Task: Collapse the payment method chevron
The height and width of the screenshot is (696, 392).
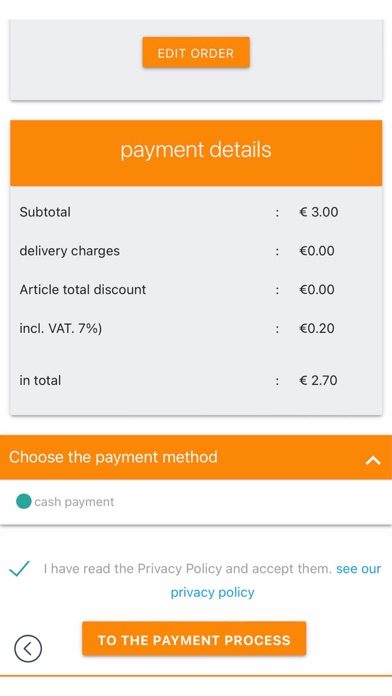Action: click(373, 460)
